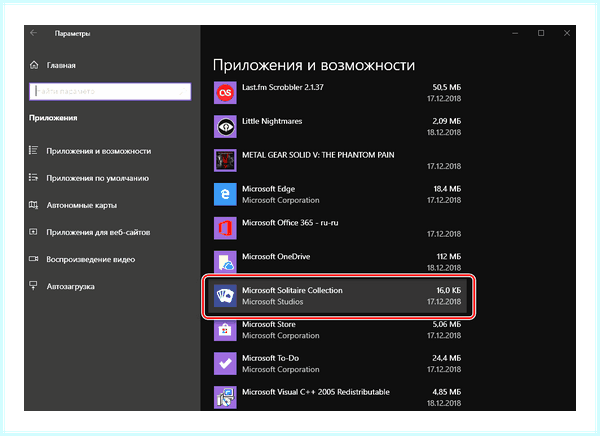
Task: Open Автономные карты section
Action: (82, 205)
